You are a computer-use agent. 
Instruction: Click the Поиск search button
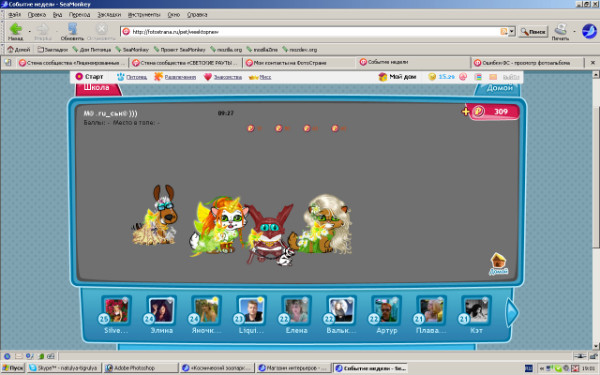coord(533,32)
